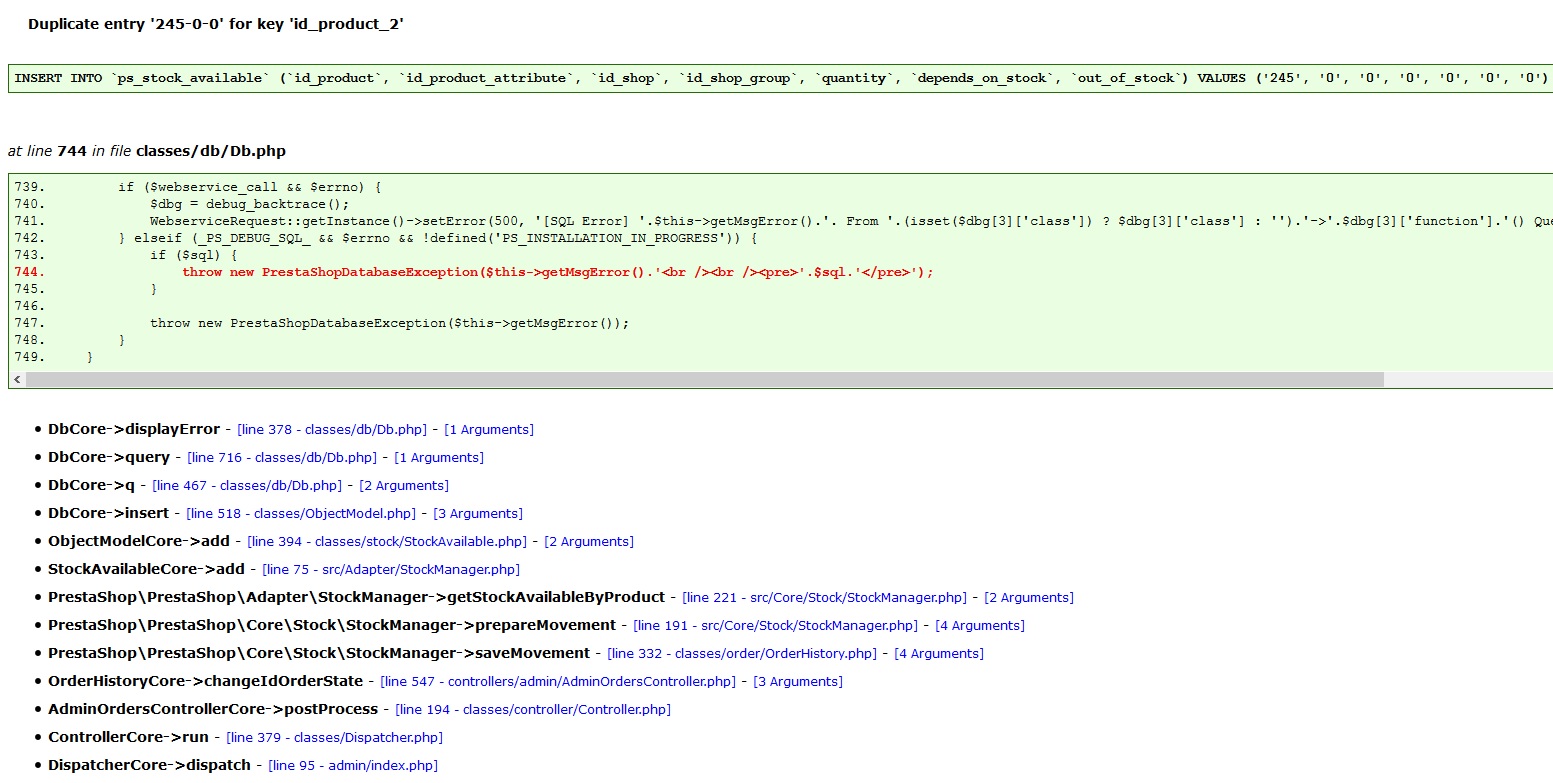Click 'ControllerCore->run' stack entry text
Screen dimensions: 1553x783
pos(128,737)
